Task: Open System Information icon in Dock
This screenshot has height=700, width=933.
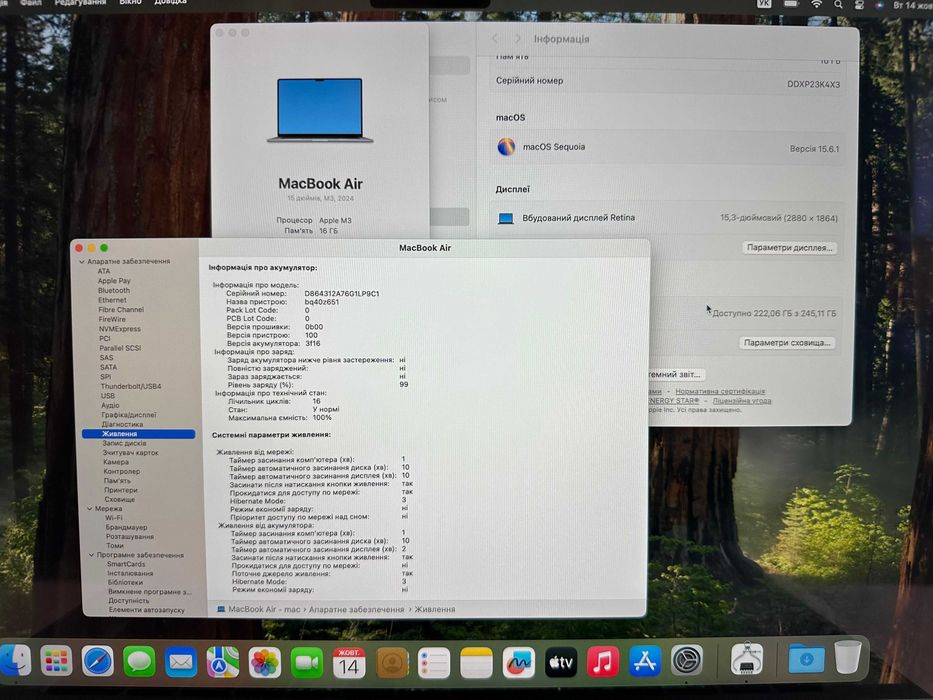Action: (747, 658)
